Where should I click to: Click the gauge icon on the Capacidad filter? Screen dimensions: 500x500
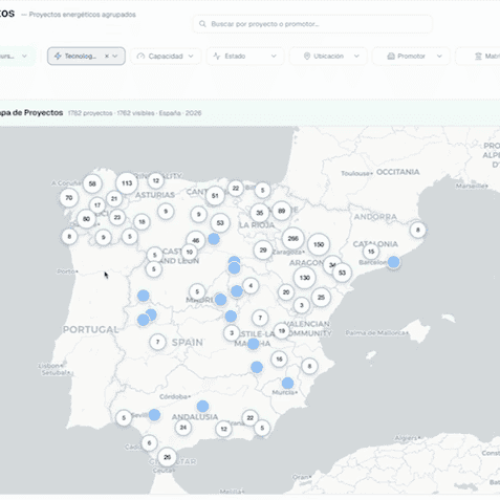coord(141,56)
